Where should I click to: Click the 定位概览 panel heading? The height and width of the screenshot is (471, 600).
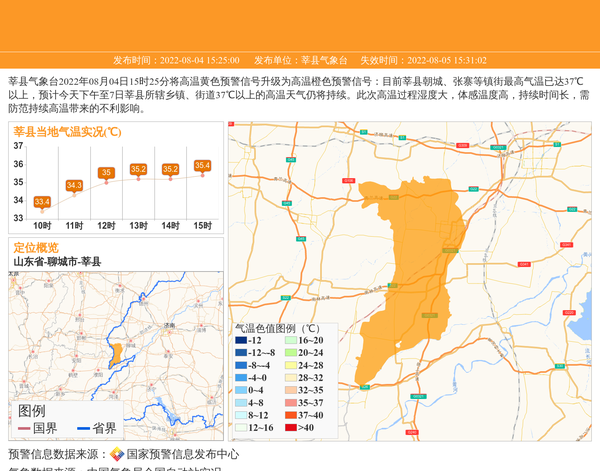36,247
